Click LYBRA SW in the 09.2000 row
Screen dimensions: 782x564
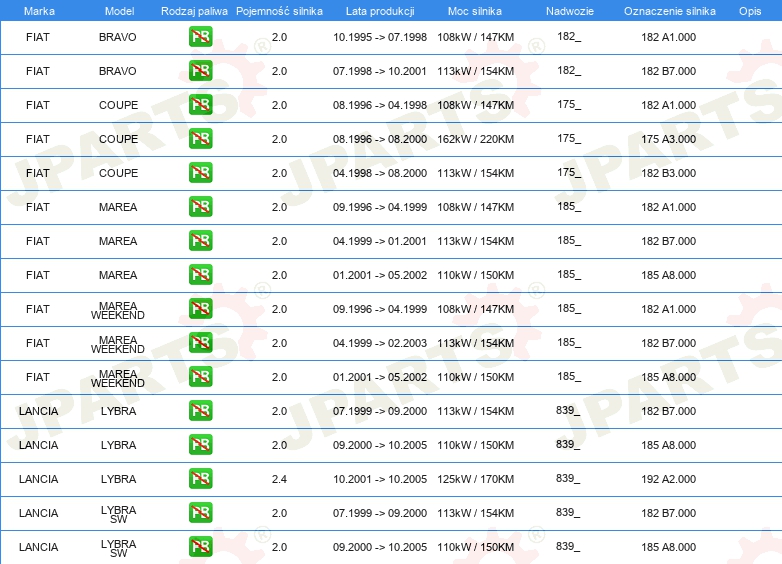[118, 548]
